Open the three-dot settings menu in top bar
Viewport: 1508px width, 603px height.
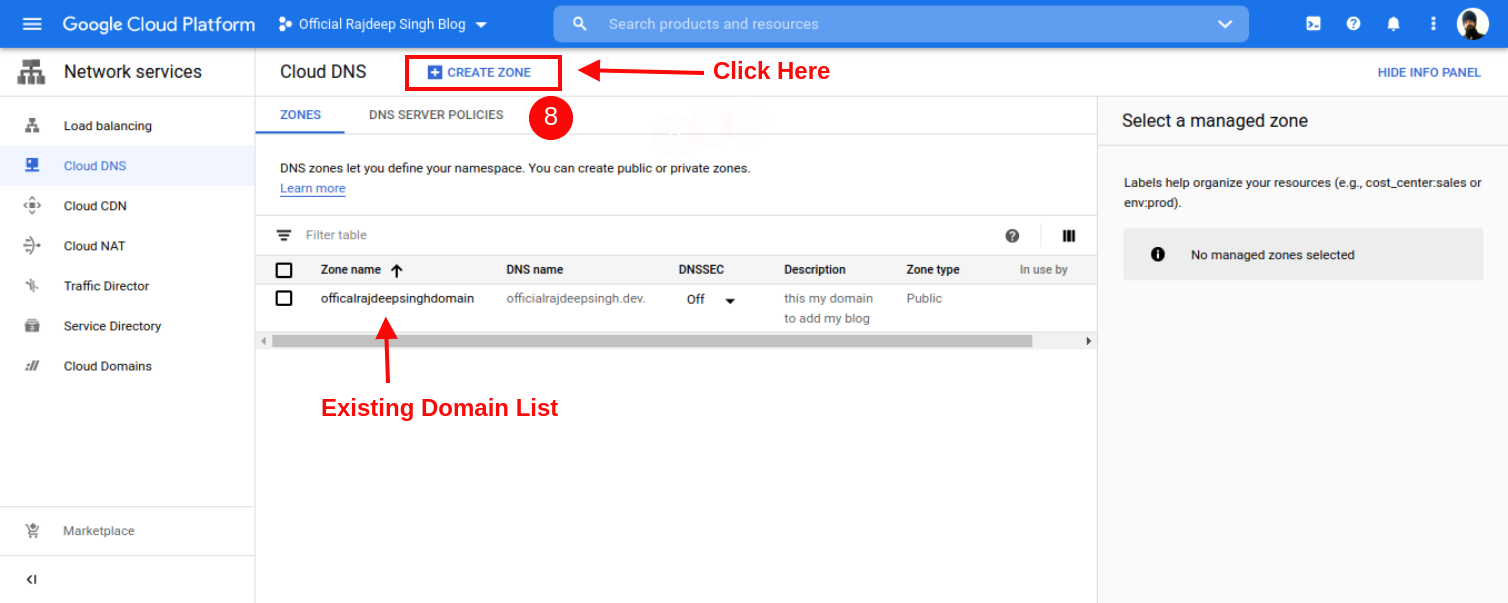click(x=1433, y=24)
